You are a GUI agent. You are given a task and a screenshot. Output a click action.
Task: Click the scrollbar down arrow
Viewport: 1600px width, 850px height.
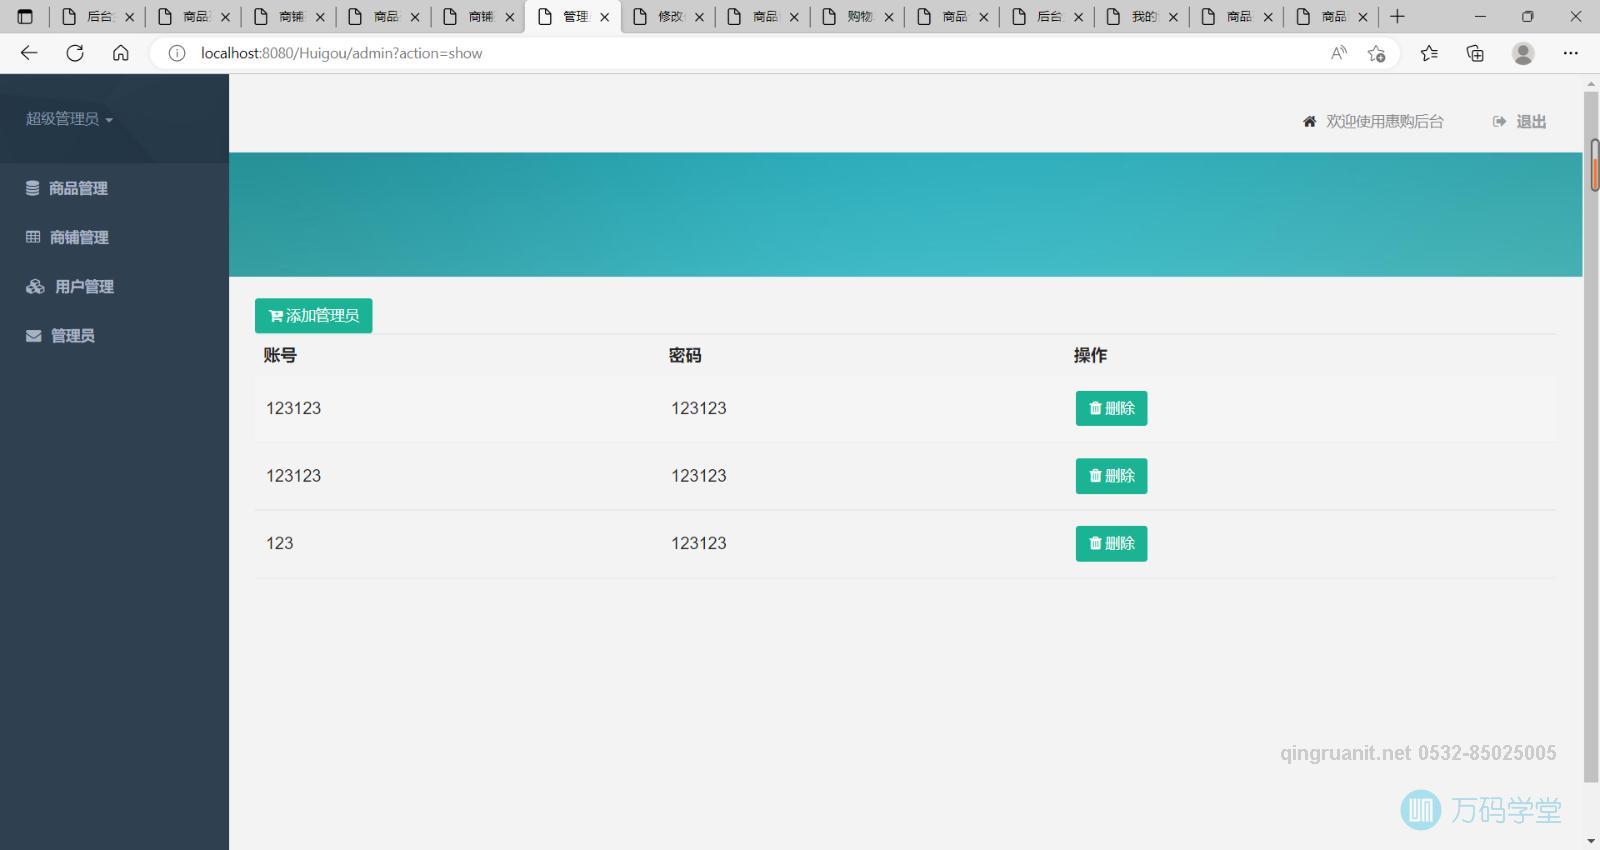click(x=1591, y=841)
